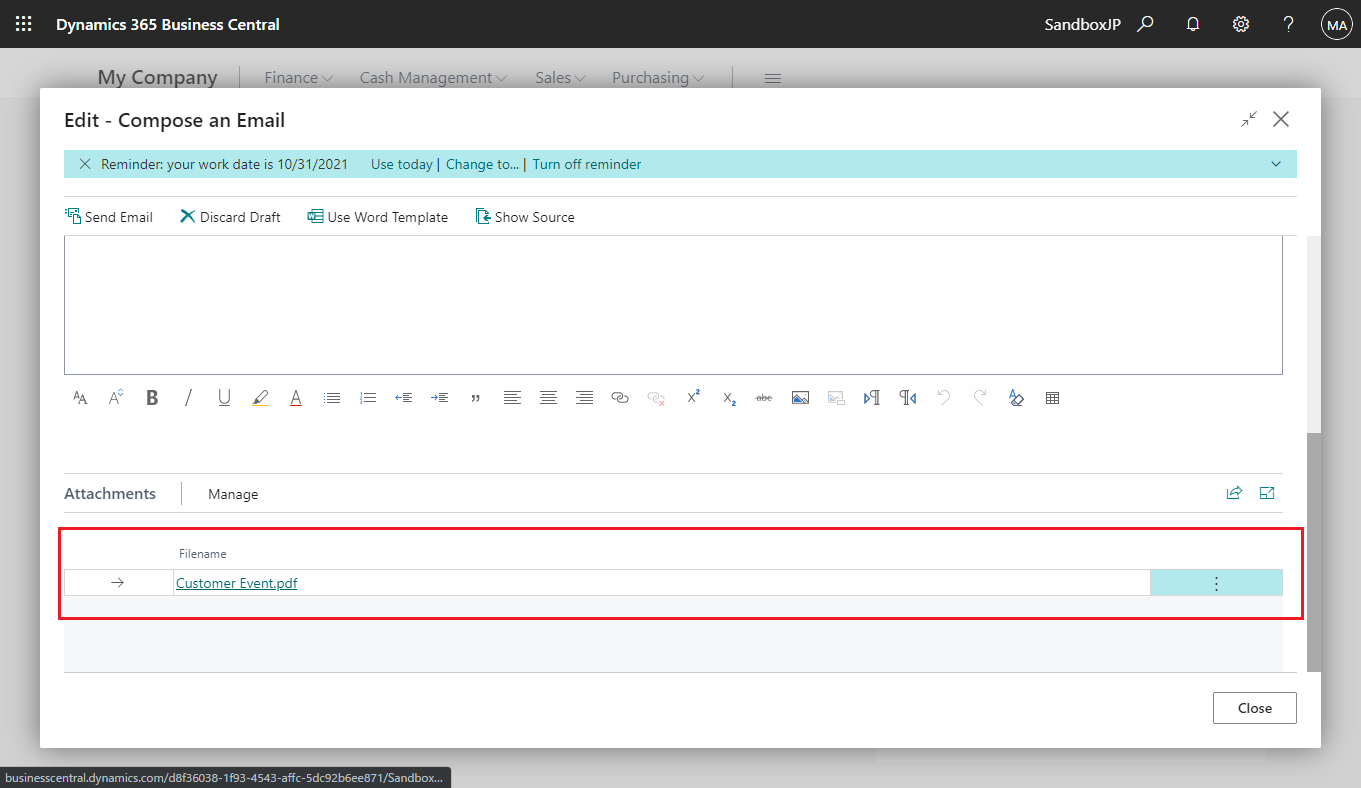The height and width of the screenshot is (788, 1361).
Task: Clear formatting from the text
Action: click(1016, 397)
